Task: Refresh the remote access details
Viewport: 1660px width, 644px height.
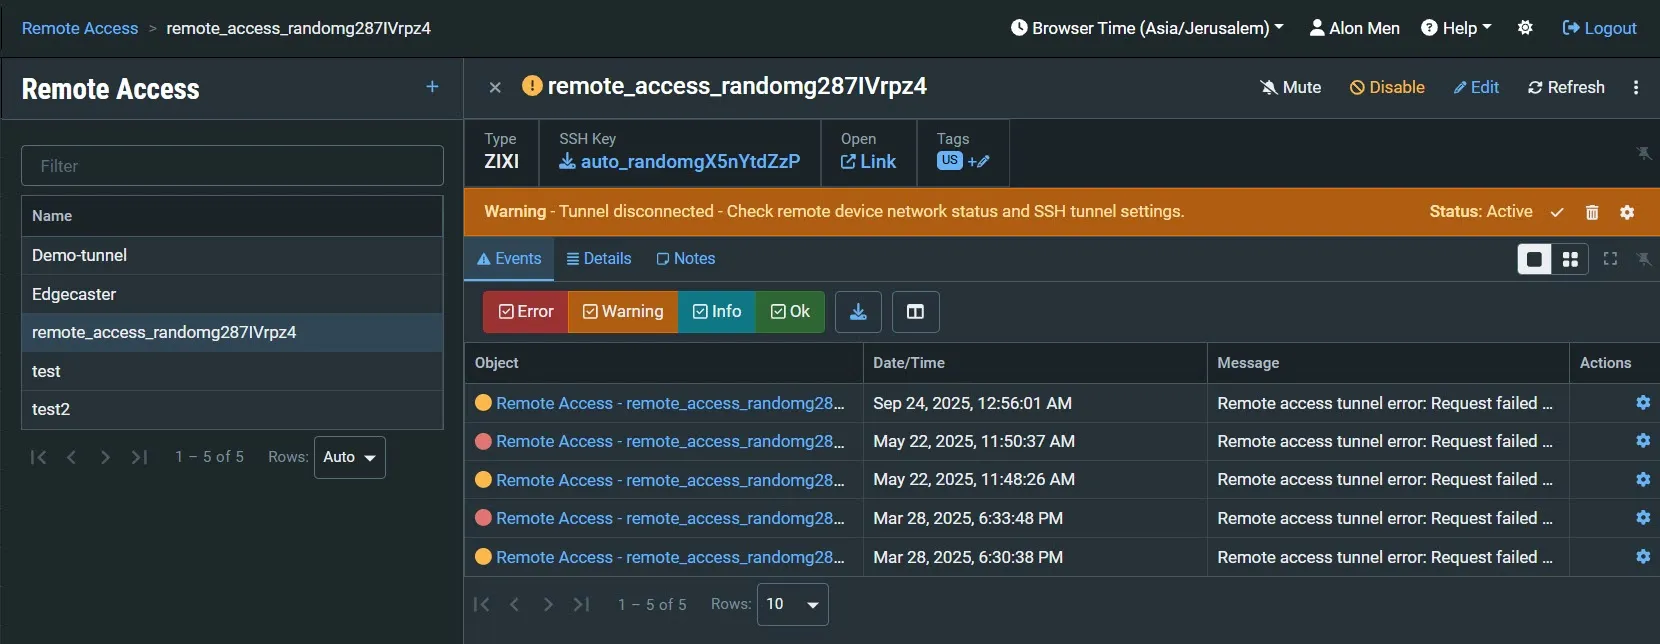Action: [x=1566, y=88]
